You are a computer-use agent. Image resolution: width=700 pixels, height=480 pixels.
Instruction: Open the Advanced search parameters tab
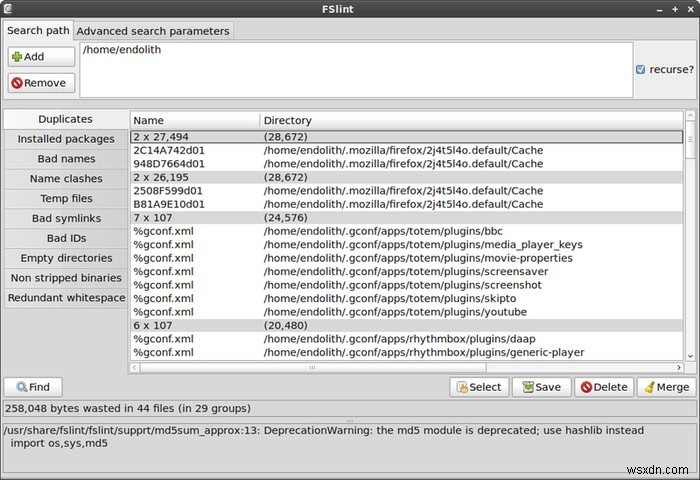(x=153, y=31)
